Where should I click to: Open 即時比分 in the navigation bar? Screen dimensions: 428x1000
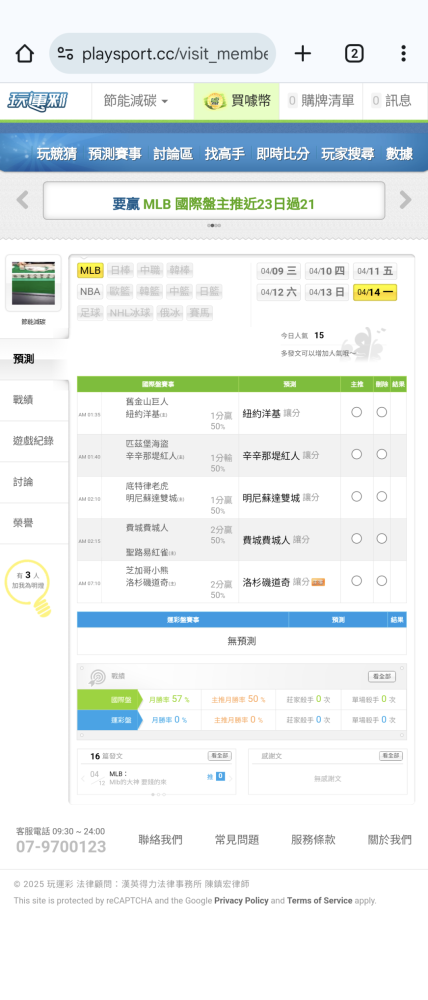coord(283,154)
